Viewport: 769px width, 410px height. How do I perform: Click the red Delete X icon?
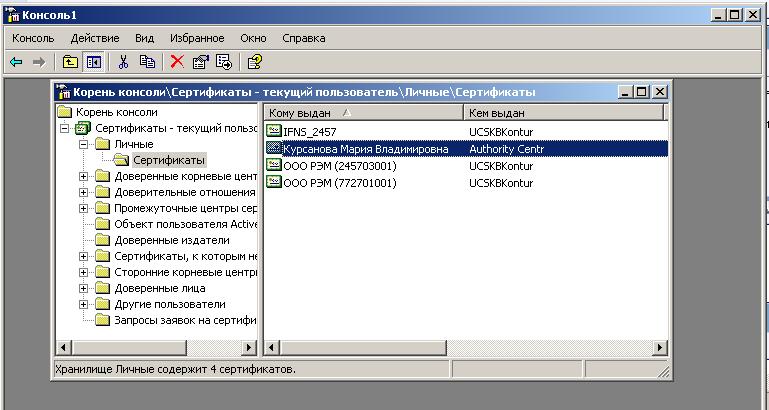[177, 62]
